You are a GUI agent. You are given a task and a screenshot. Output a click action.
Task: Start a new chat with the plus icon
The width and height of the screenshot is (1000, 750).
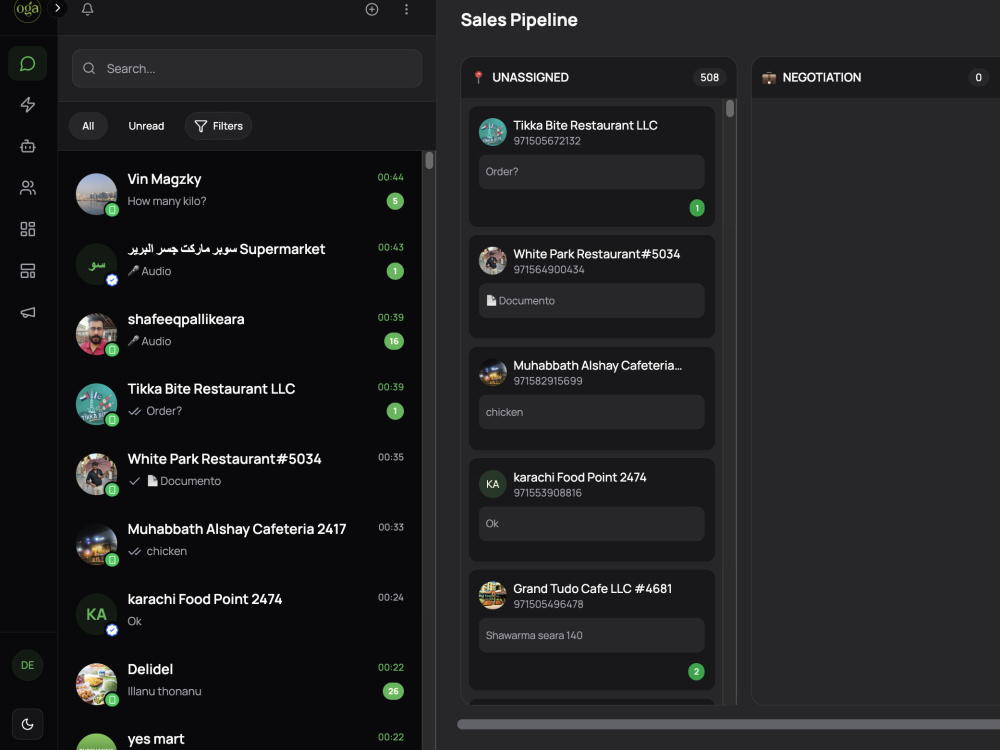pos(372,9)
